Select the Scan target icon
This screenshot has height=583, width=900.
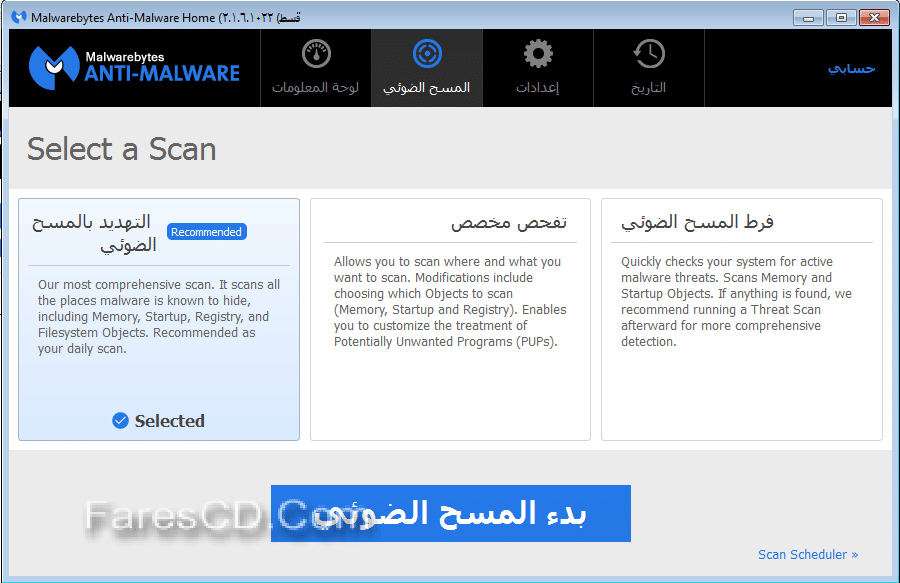click(427, 54)
